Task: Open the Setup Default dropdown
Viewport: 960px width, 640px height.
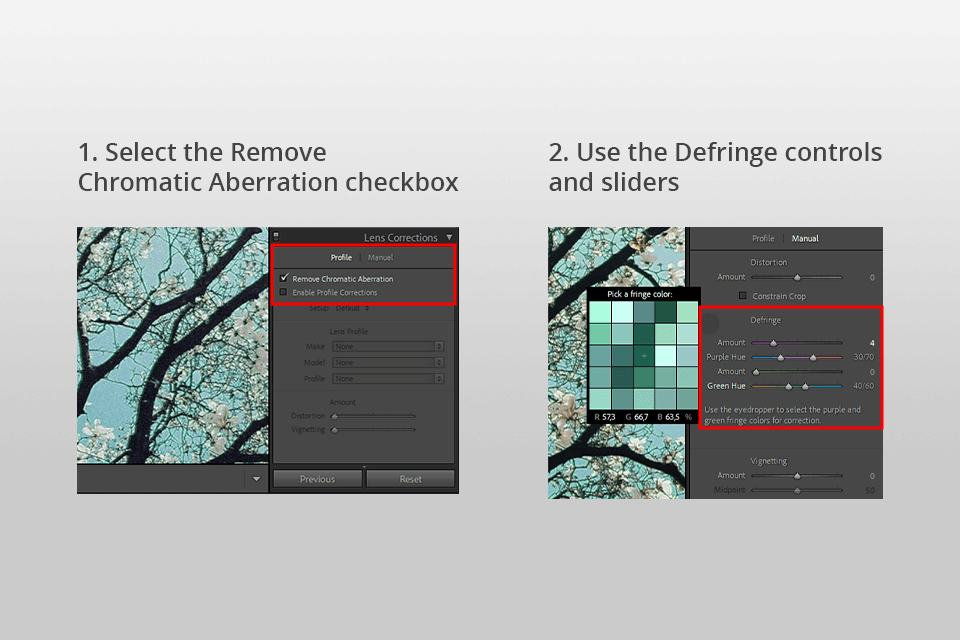Action: [x=352, y=308]
